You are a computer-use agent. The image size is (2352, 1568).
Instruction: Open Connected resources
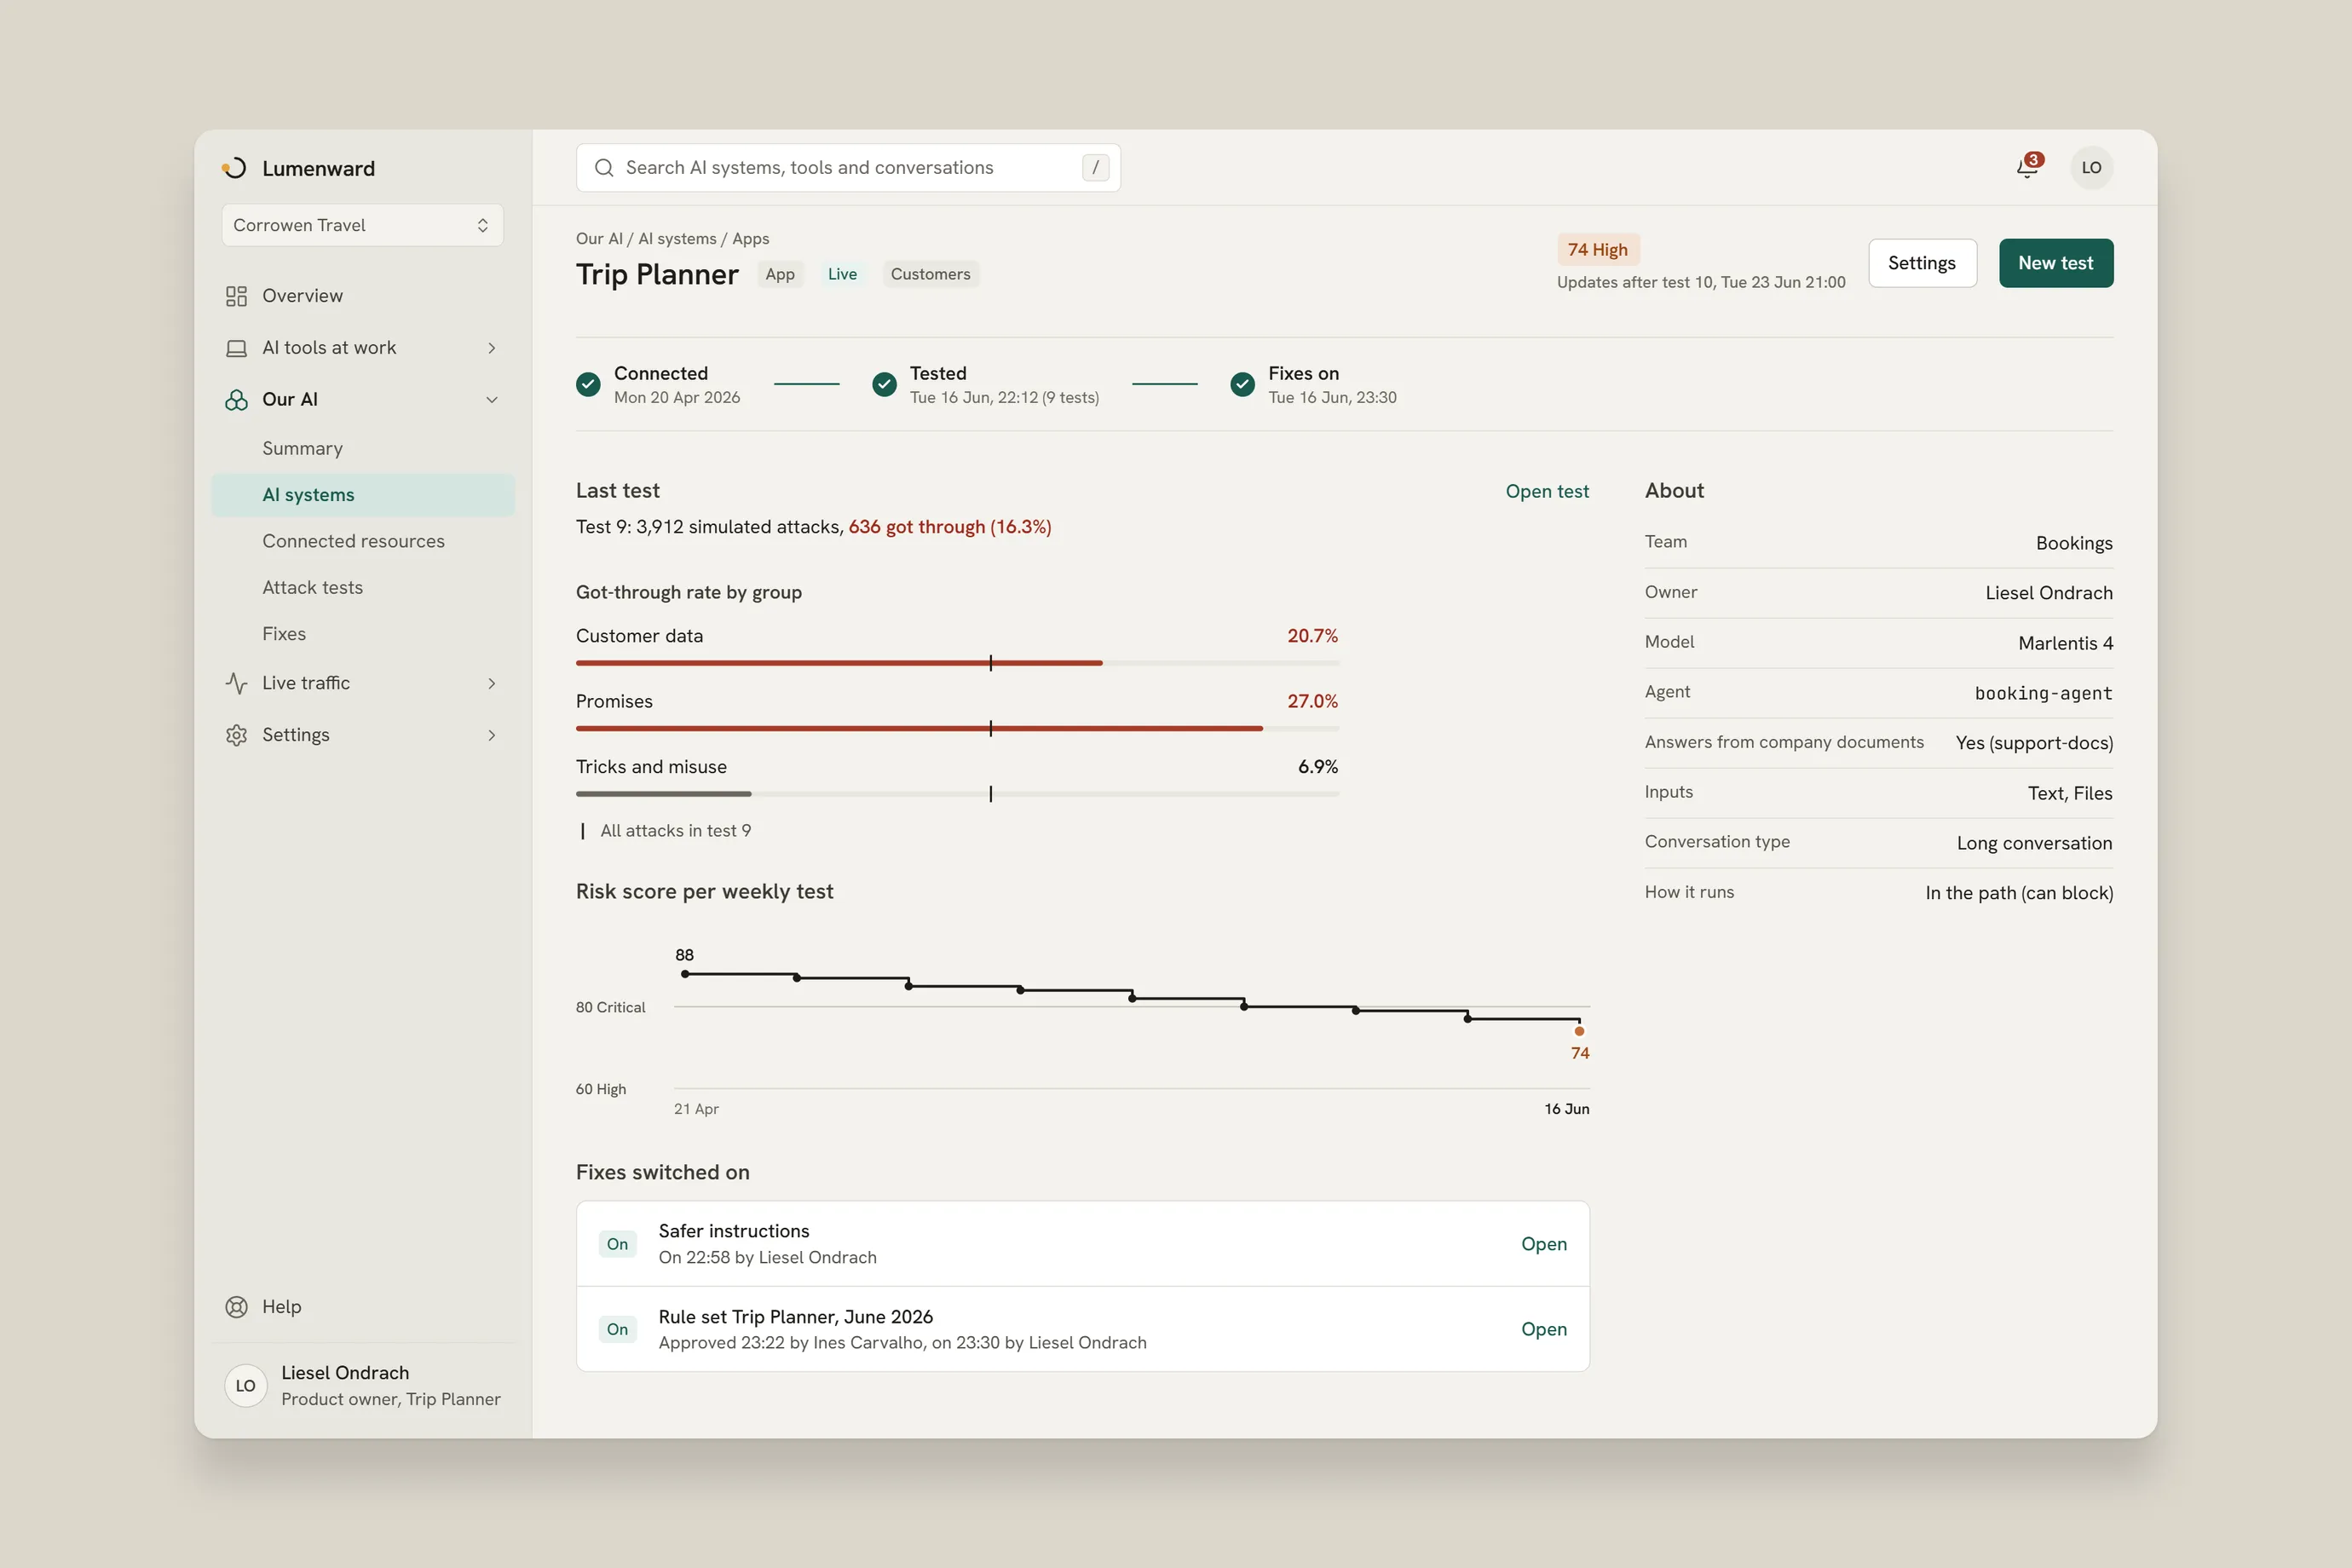click(363, 541)
